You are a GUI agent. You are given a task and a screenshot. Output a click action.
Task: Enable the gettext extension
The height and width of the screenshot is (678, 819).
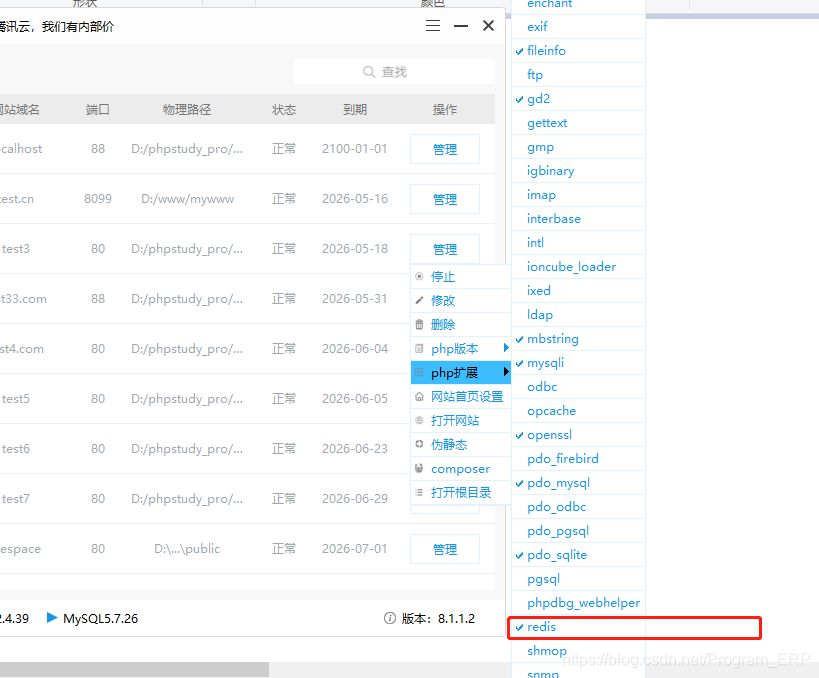[578, 123]
